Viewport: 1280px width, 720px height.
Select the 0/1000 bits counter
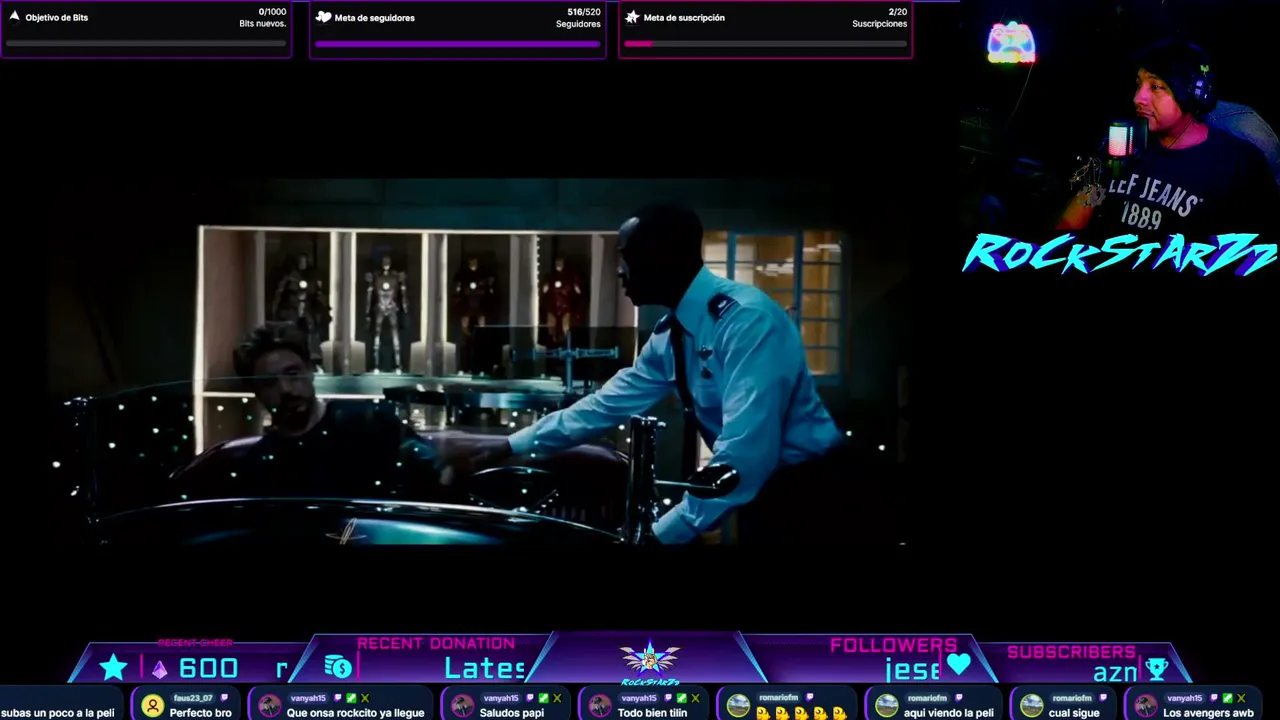click(272, 12)
